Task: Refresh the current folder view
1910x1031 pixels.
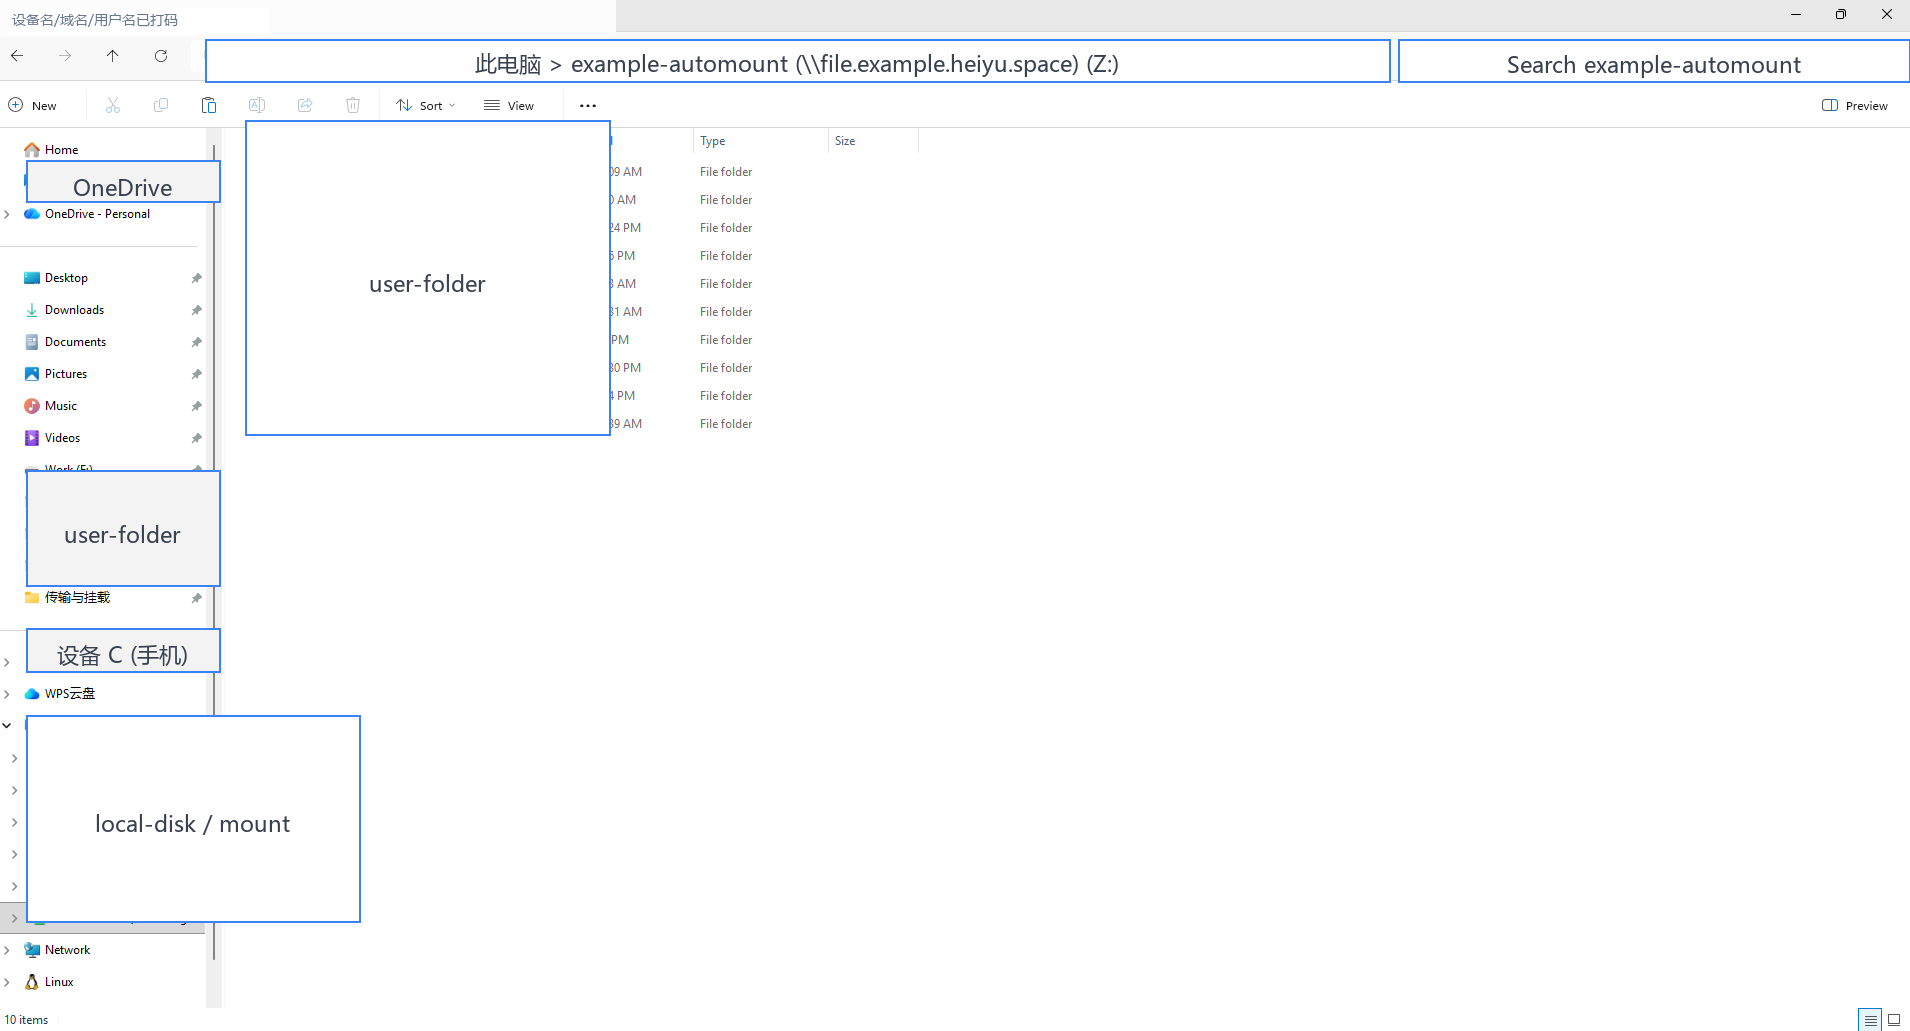Action: point(161,56)
